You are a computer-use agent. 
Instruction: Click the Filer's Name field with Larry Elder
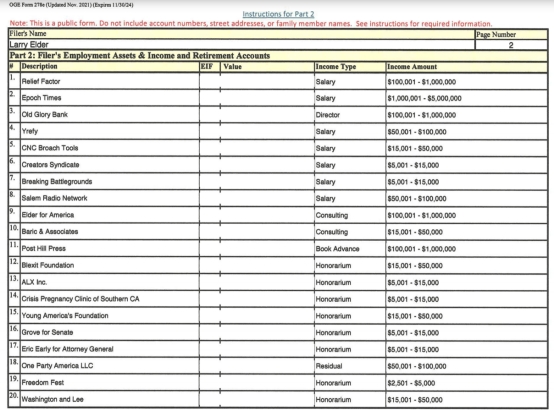tap(242, 45)
